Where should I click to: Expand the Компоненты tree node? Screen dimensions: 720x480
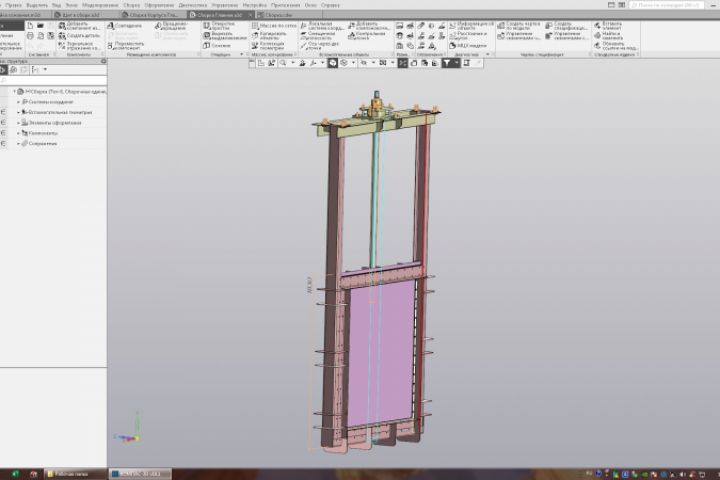click(x=18, y=133)
